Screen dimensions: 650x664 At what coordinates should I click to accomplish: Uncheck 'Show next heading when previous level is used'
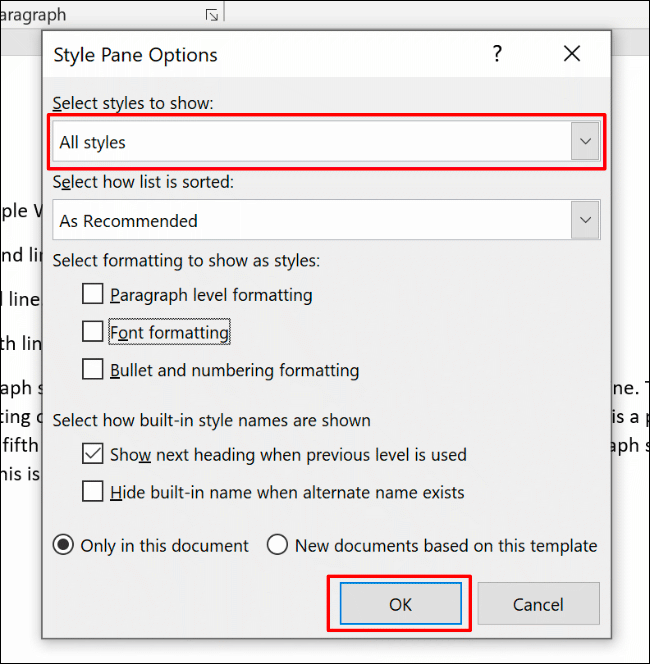(93, 454)
